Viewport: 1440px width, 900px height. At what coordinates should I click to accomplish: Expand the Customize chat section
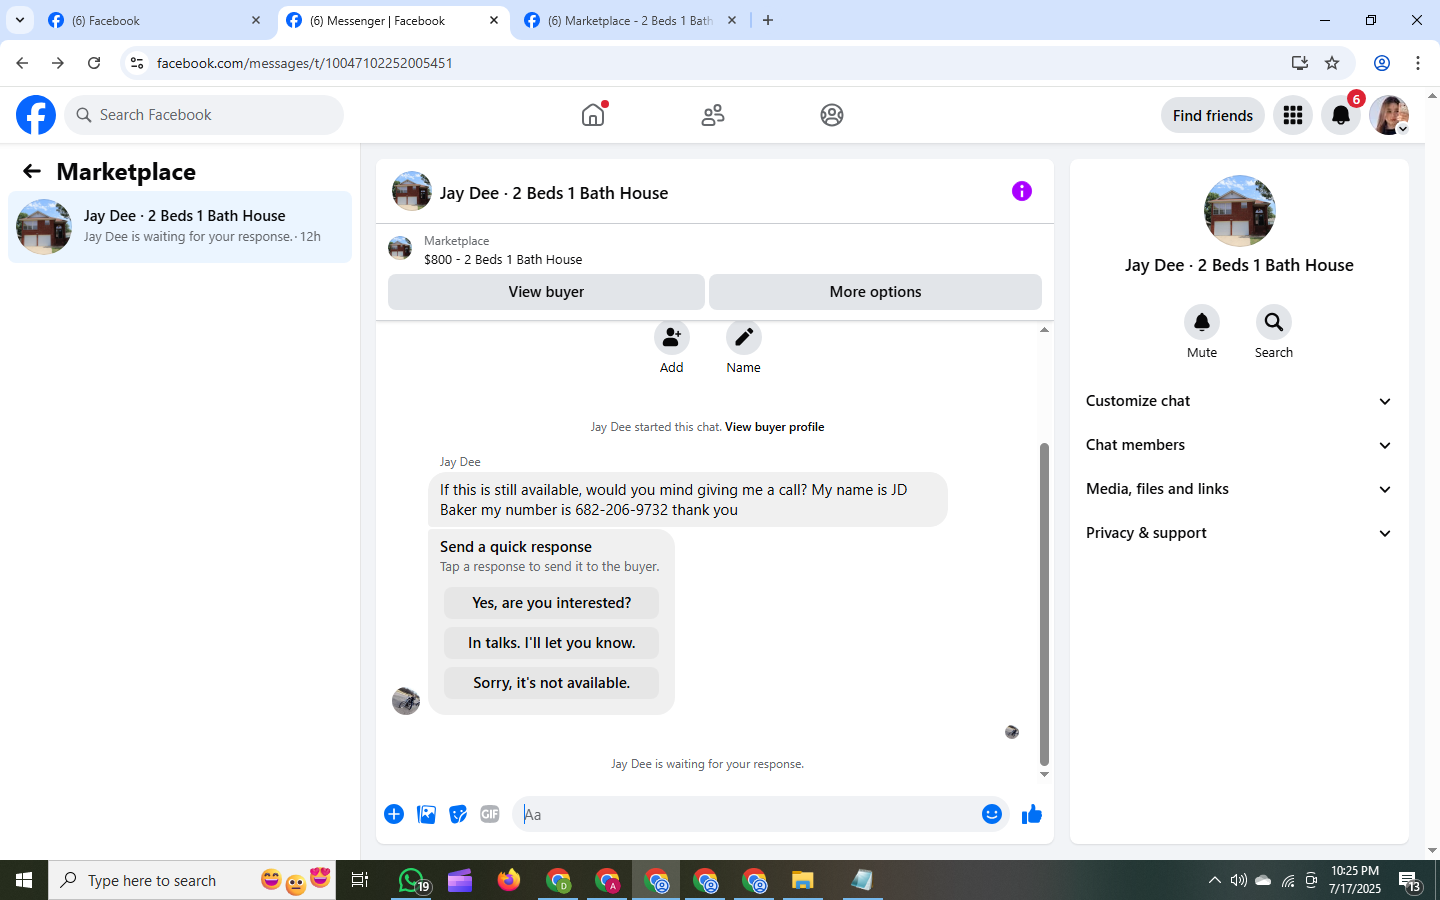tap(1239, 401)
